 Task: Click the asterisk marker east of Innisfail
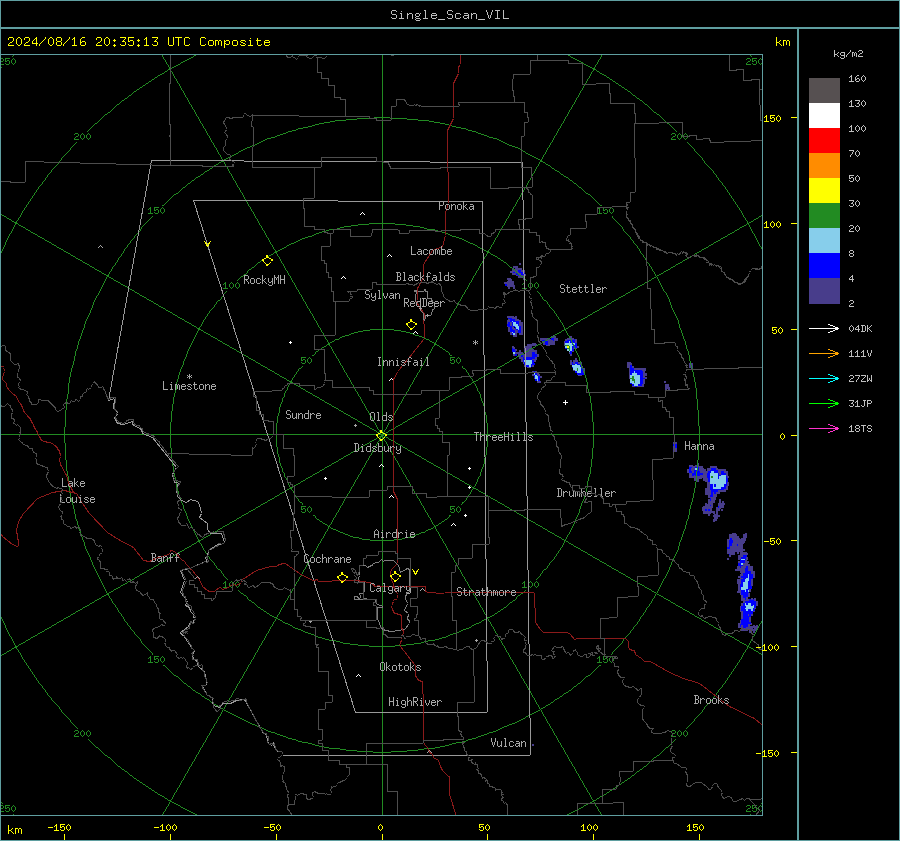point(475,343)
